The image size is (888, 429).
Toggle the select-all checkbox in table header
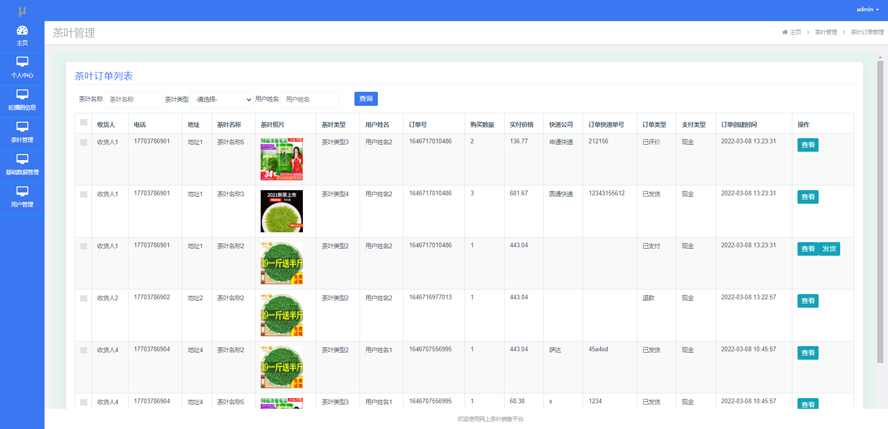(x=84, y=122)
